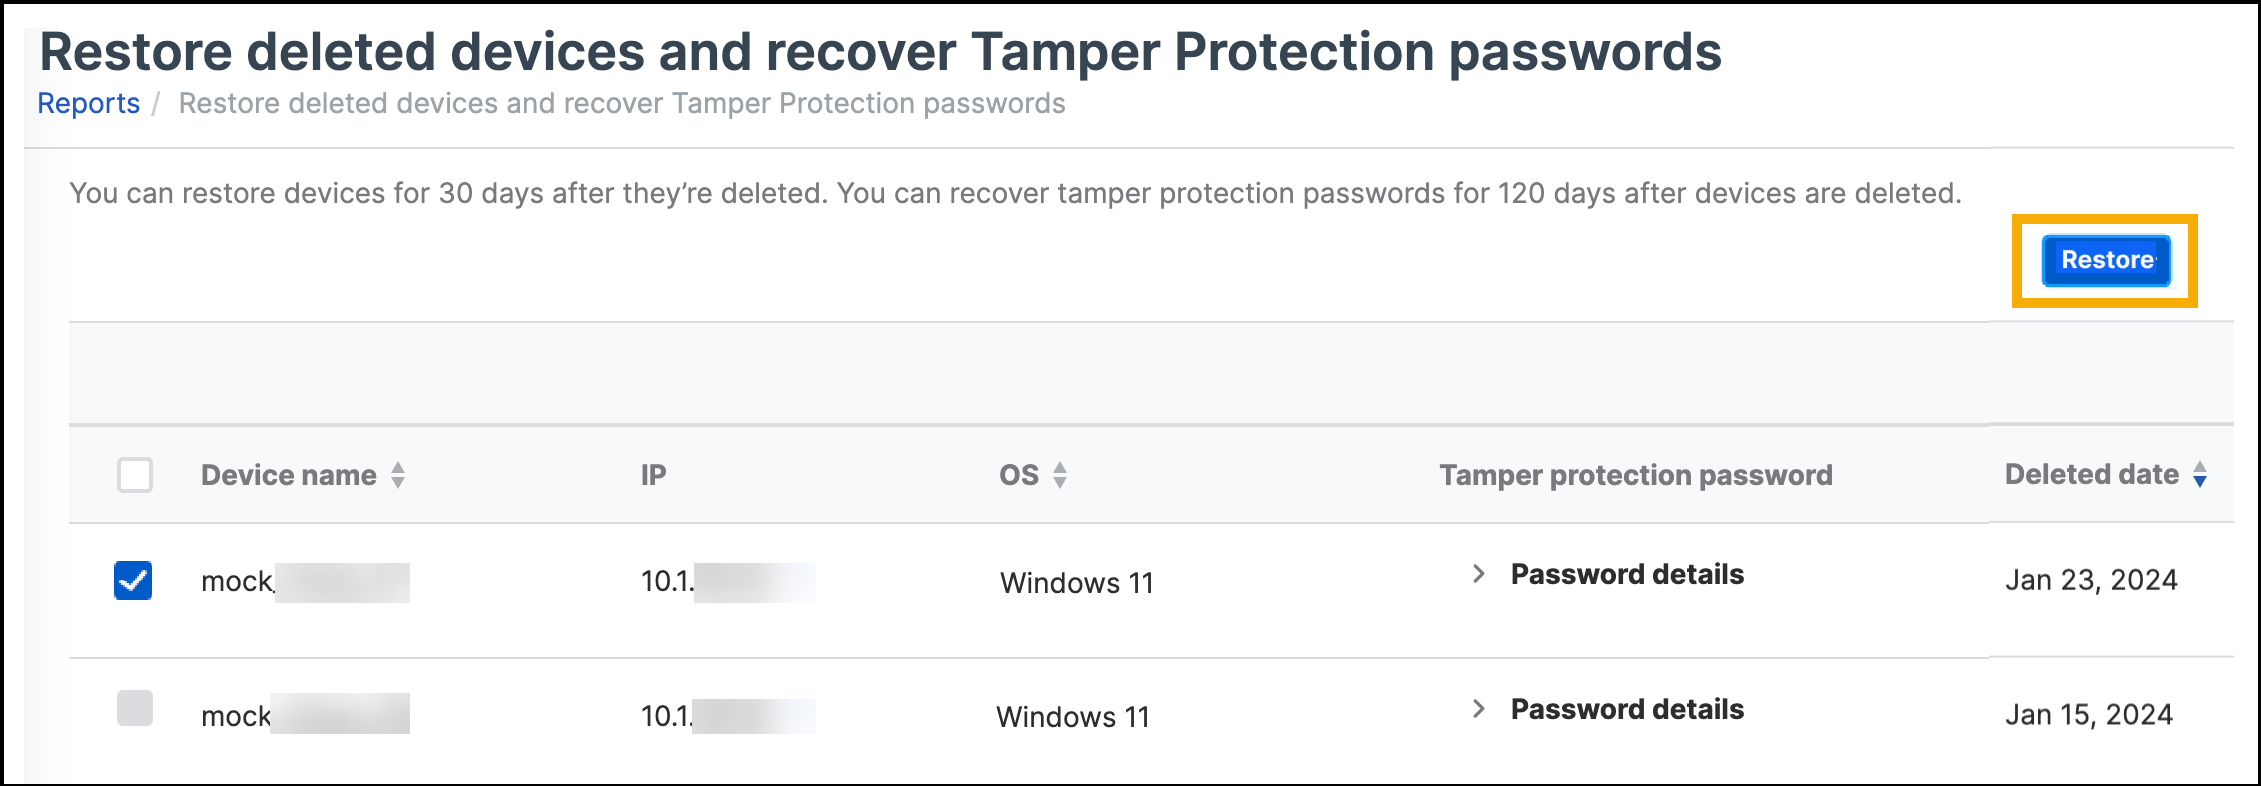Viewport: 2261px width, 786px height.
Task: Click the Jan 23, 2024 deleted date cell
Action: pos(2090,580)
